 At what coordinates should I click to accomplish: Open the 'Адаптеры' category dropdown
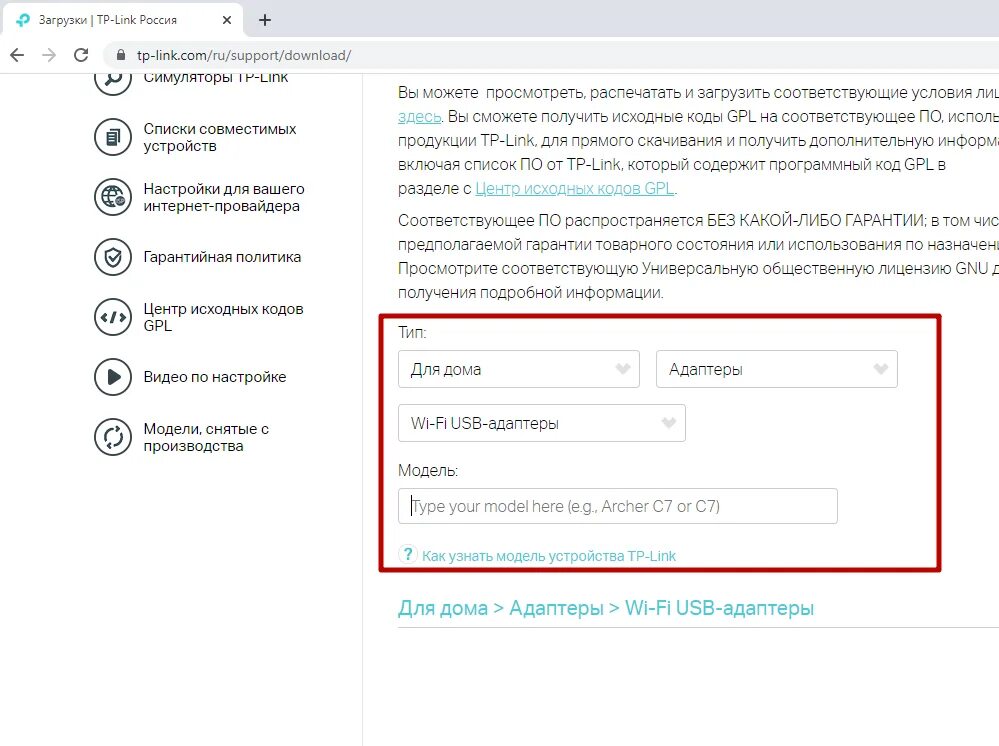[x=777, y=369]
